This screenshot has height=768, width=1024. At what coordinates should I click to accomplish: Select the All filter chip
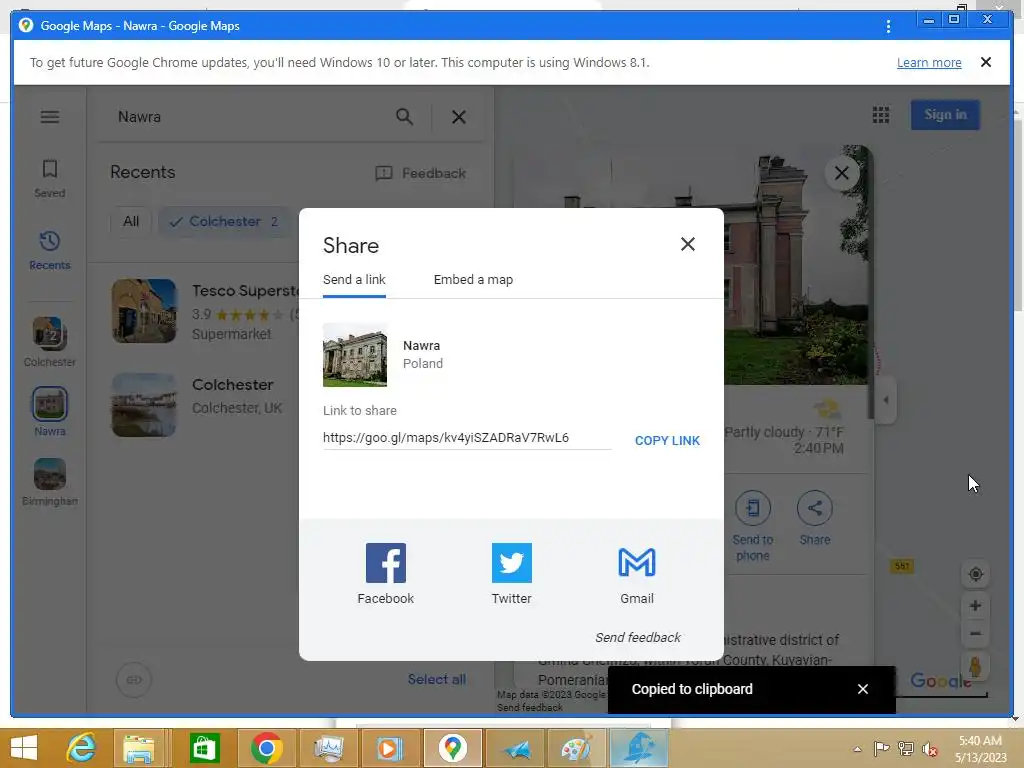point(131,221)
